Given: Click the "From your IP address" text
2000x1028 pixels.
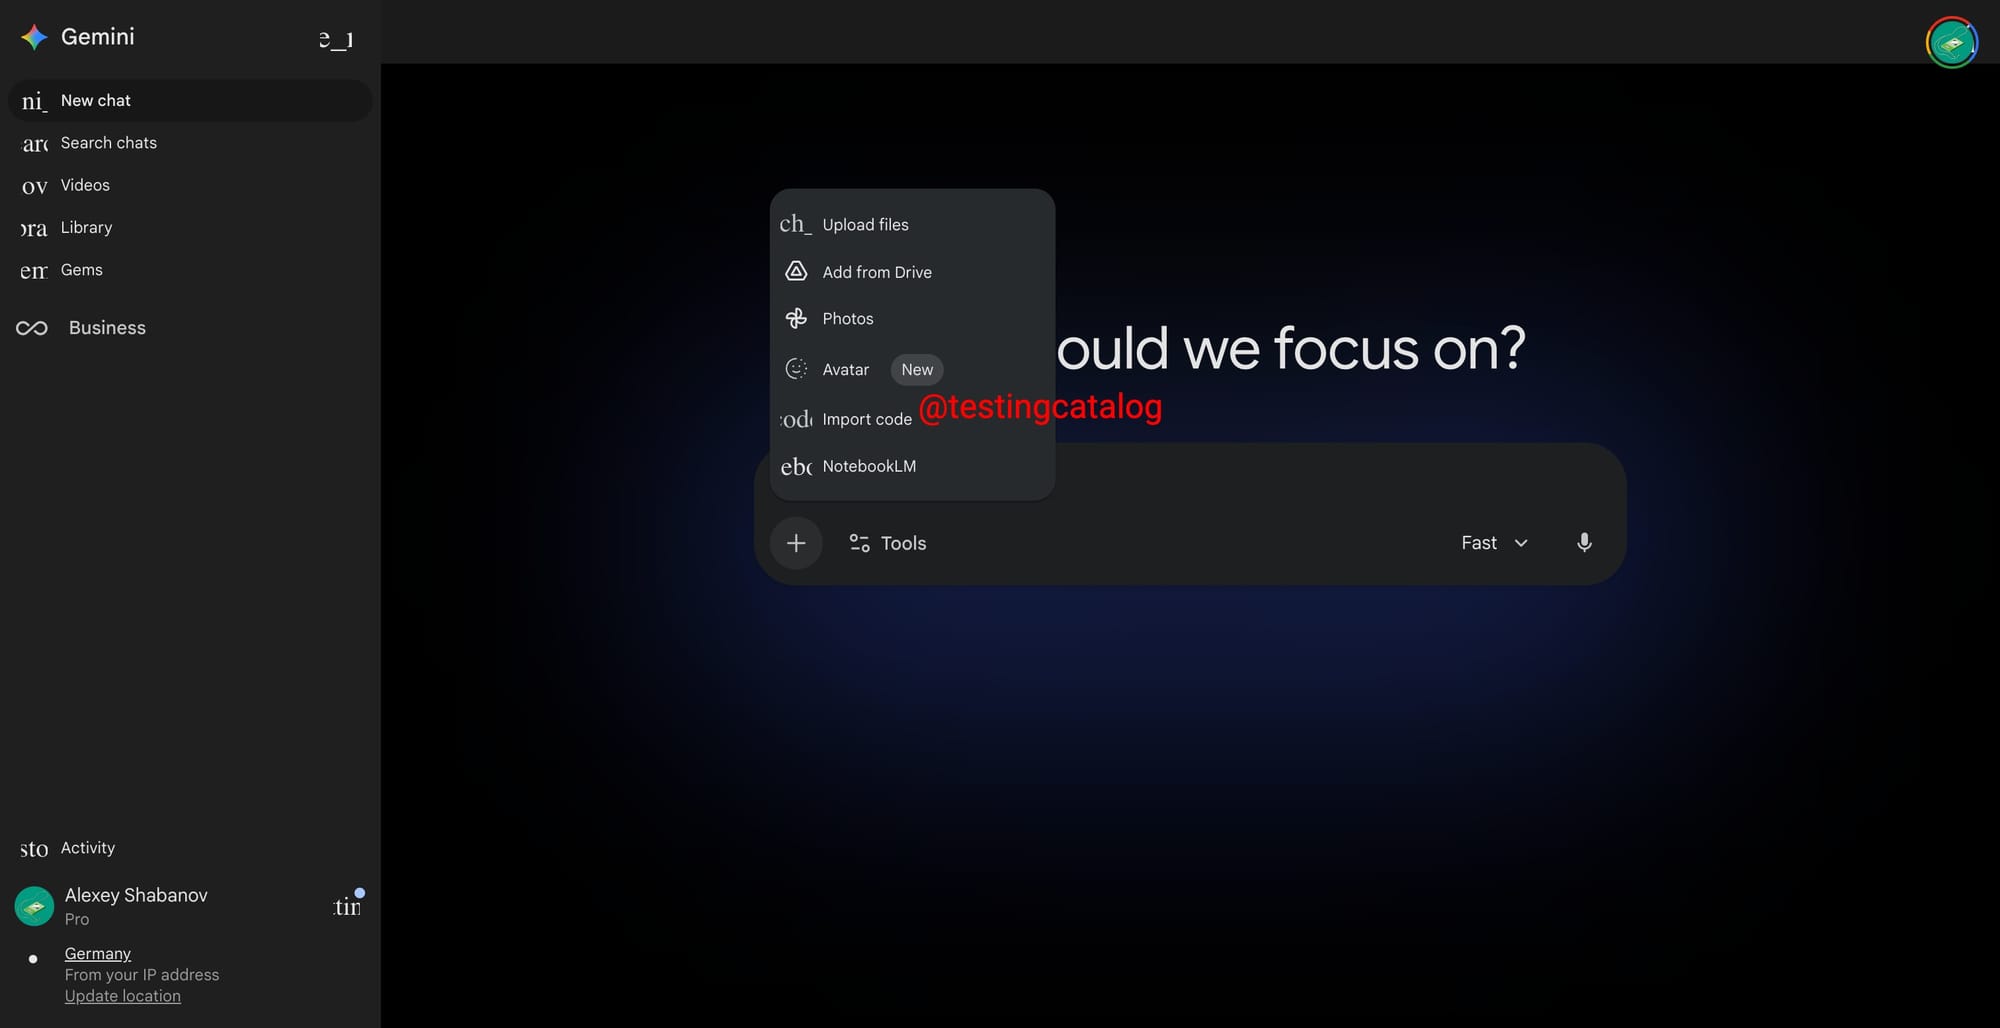Looking at the screenshot, I should pyautogui.click(x=142, y=975).
